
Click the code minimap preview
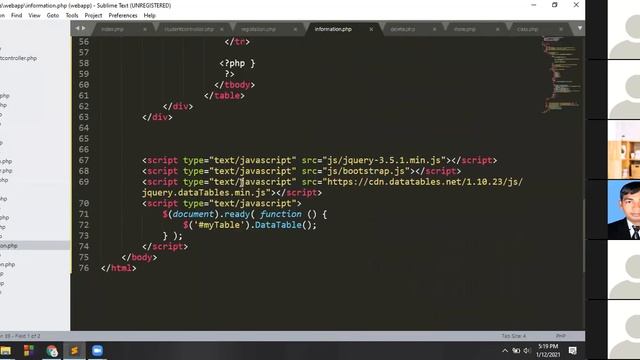click(562, 74)
